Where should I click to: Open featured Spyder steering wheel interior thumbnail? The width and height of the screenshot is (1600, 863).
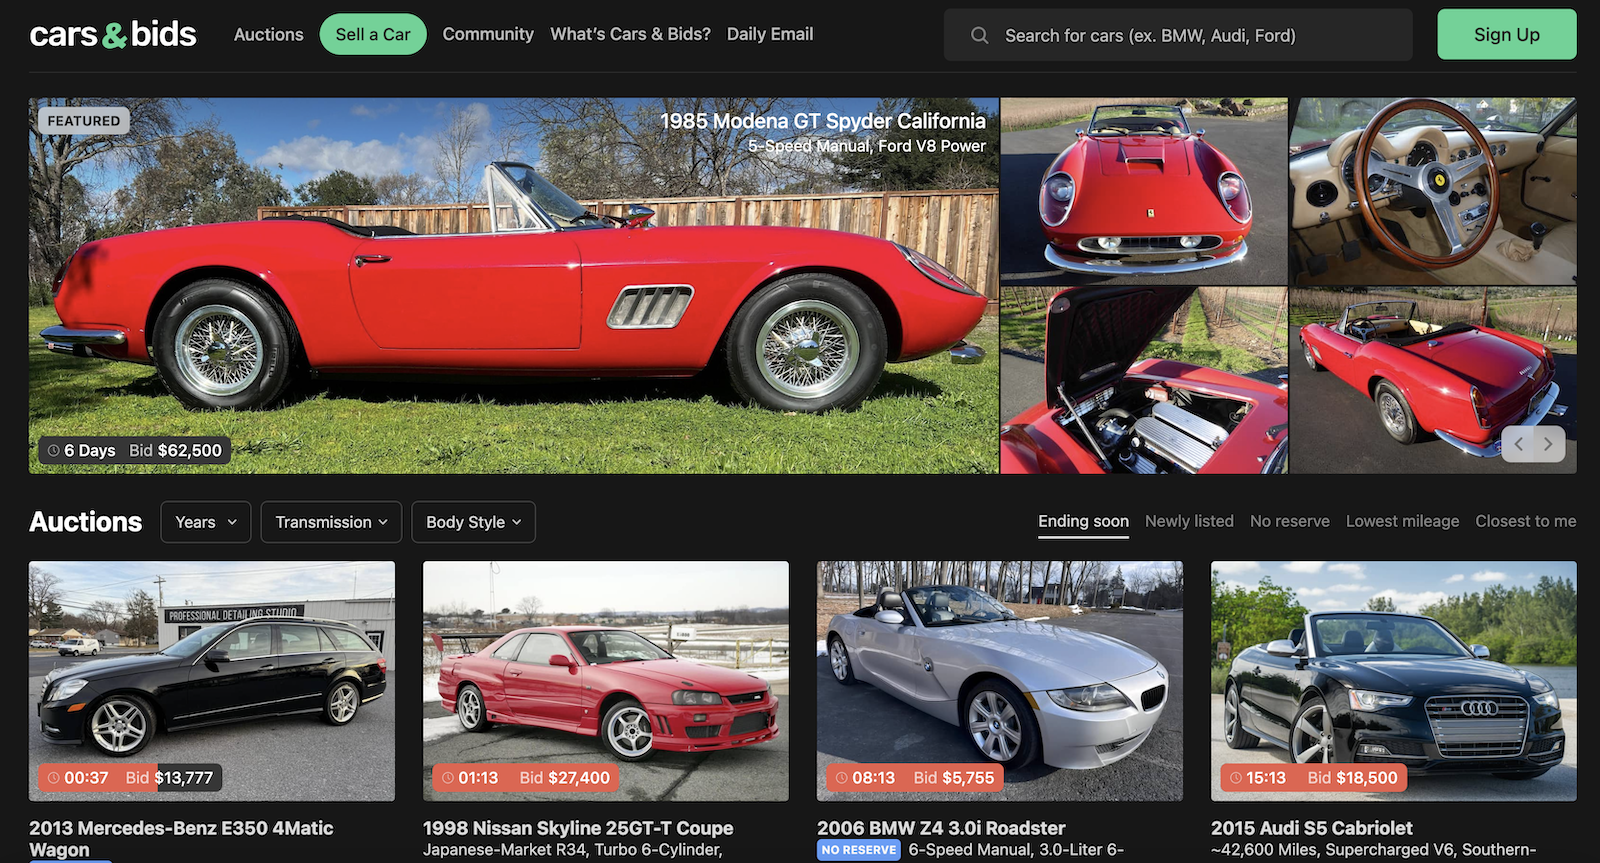(x=1433, y=191)
